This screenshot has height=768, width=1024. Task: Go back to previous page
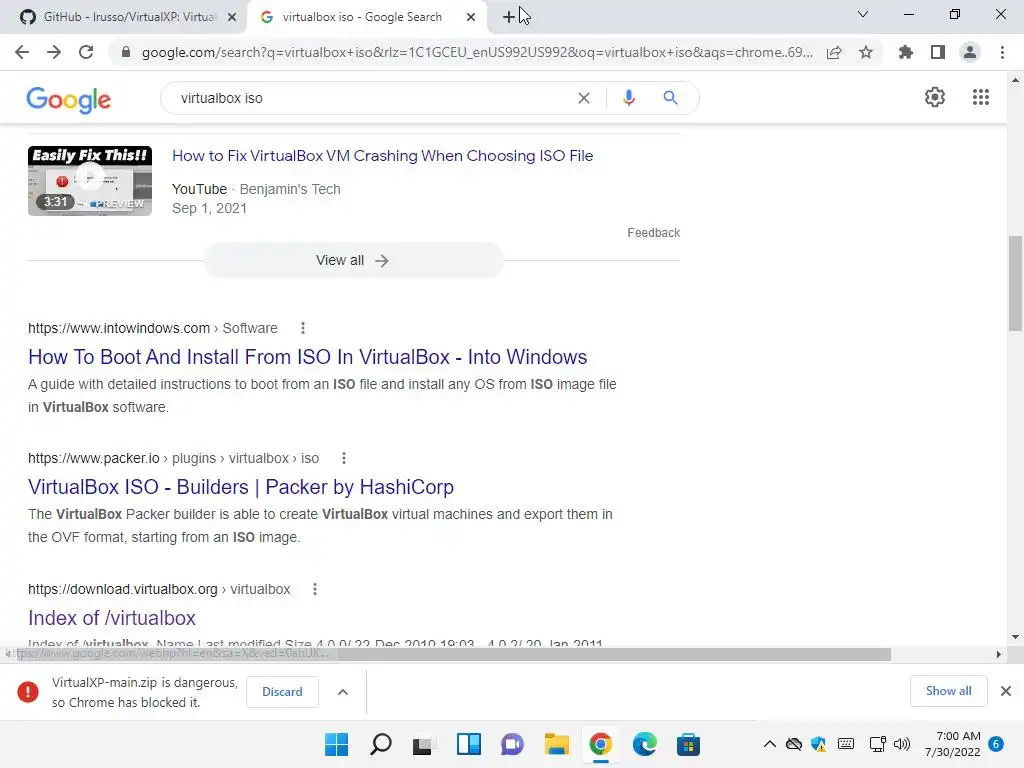click(22, 52)
